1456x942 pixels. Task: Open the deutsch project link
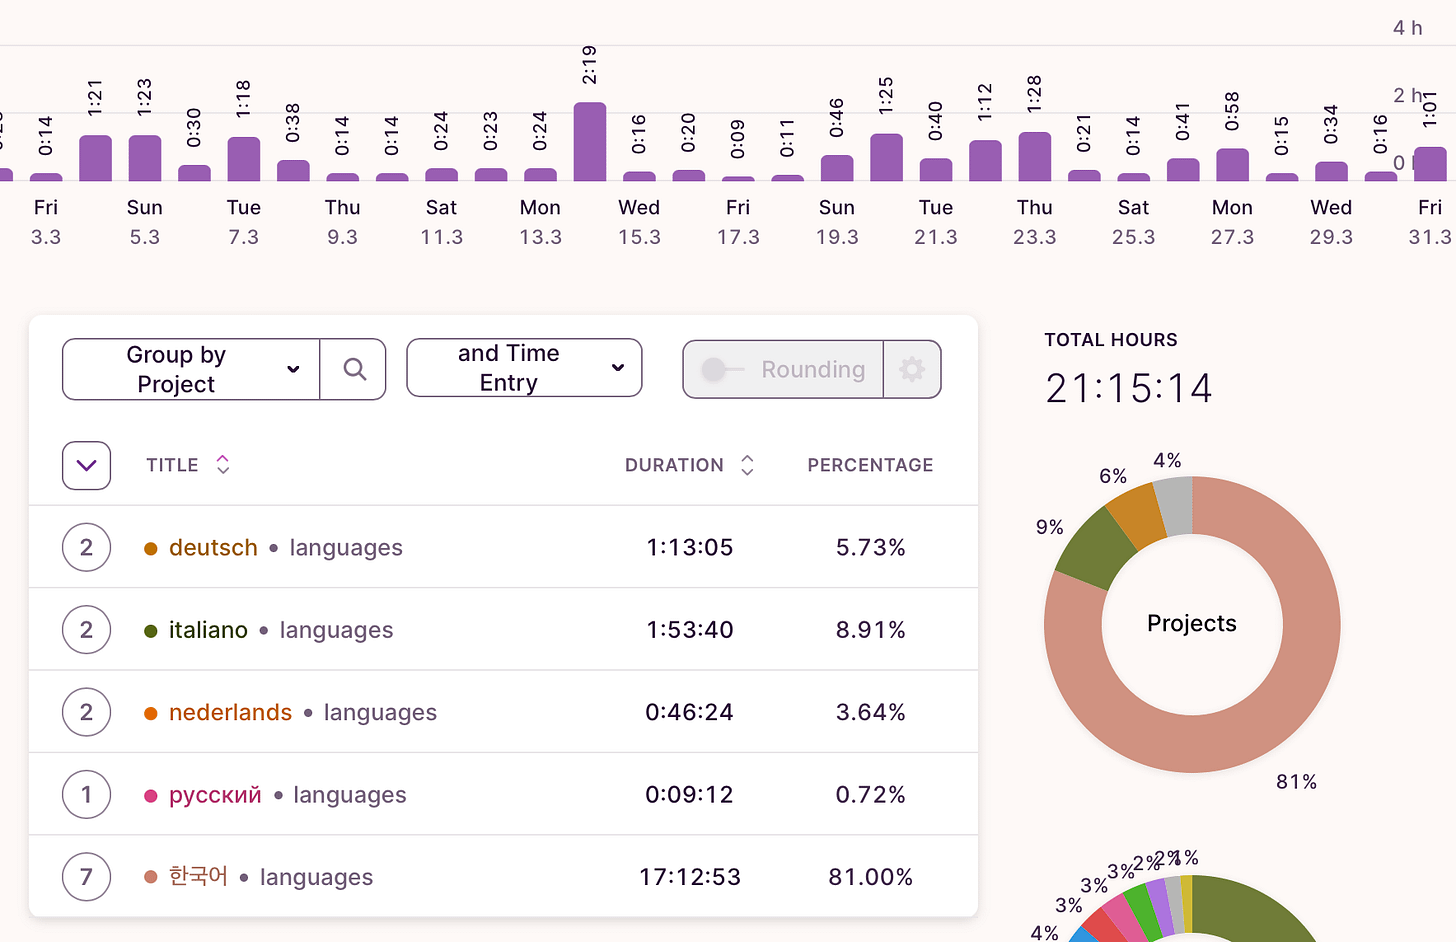pyautogui.click(x=213, y=547)
